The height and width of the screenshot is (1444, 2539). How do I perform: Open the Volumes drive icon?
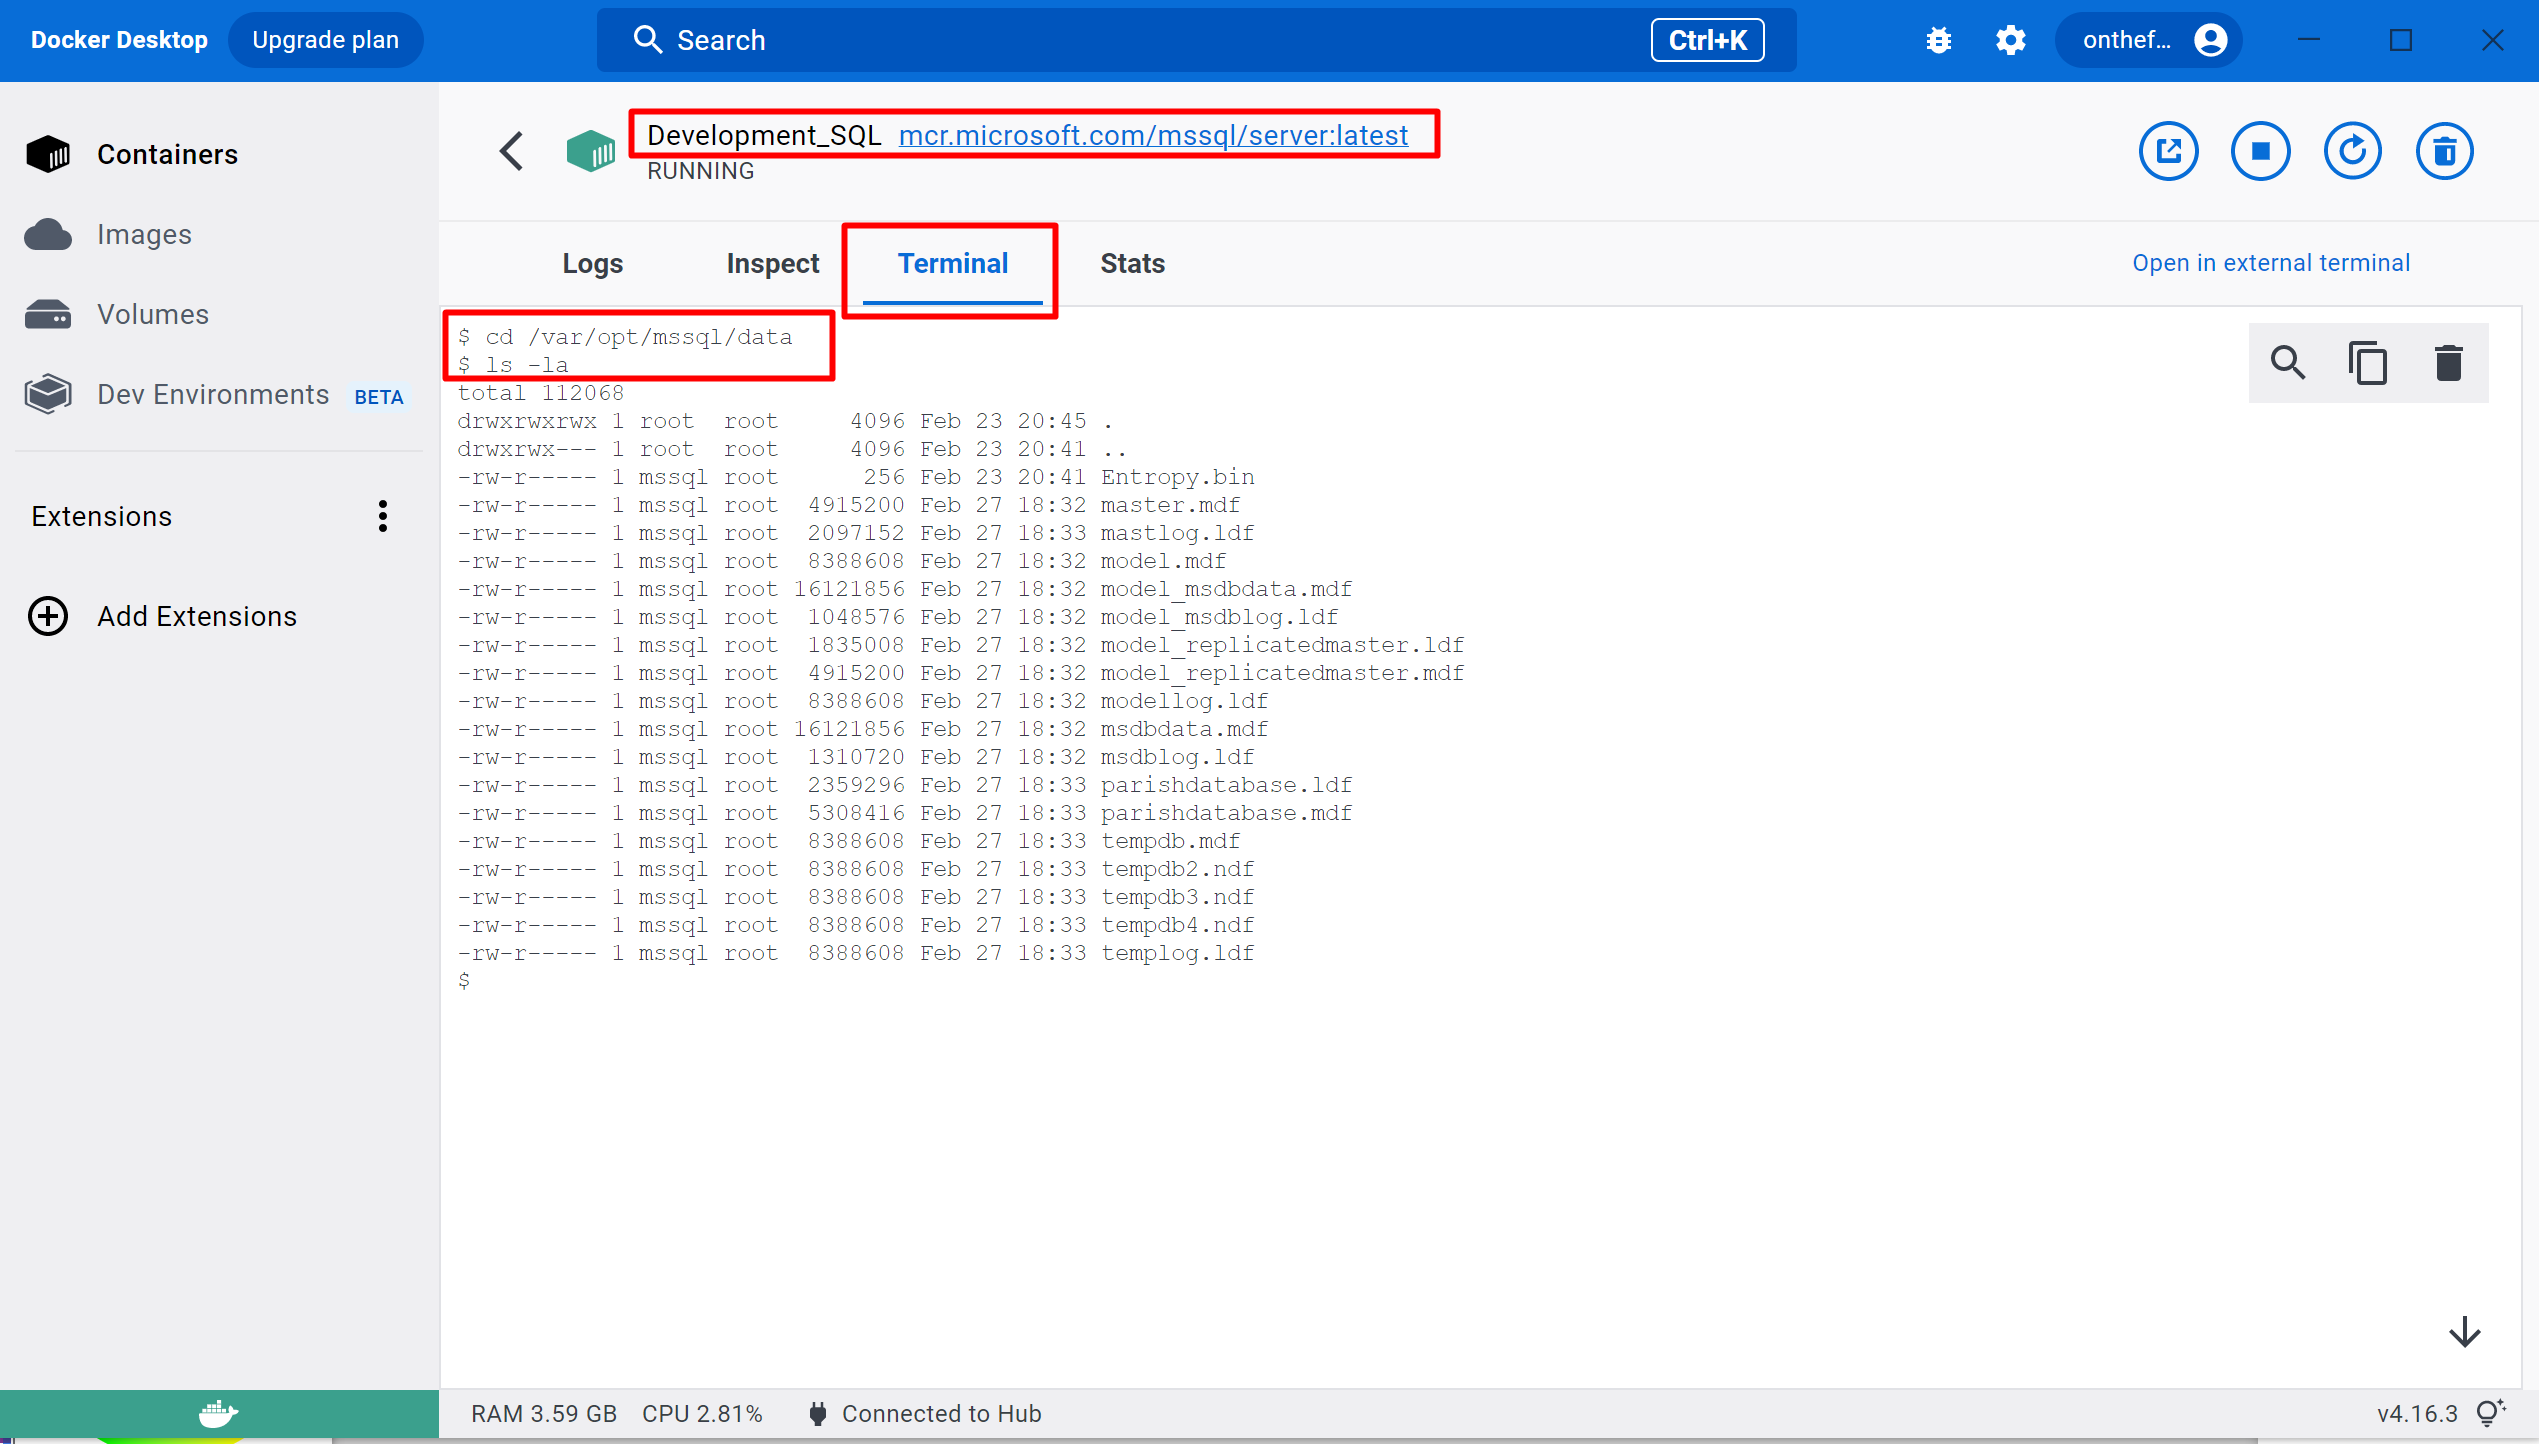[48, 314]
